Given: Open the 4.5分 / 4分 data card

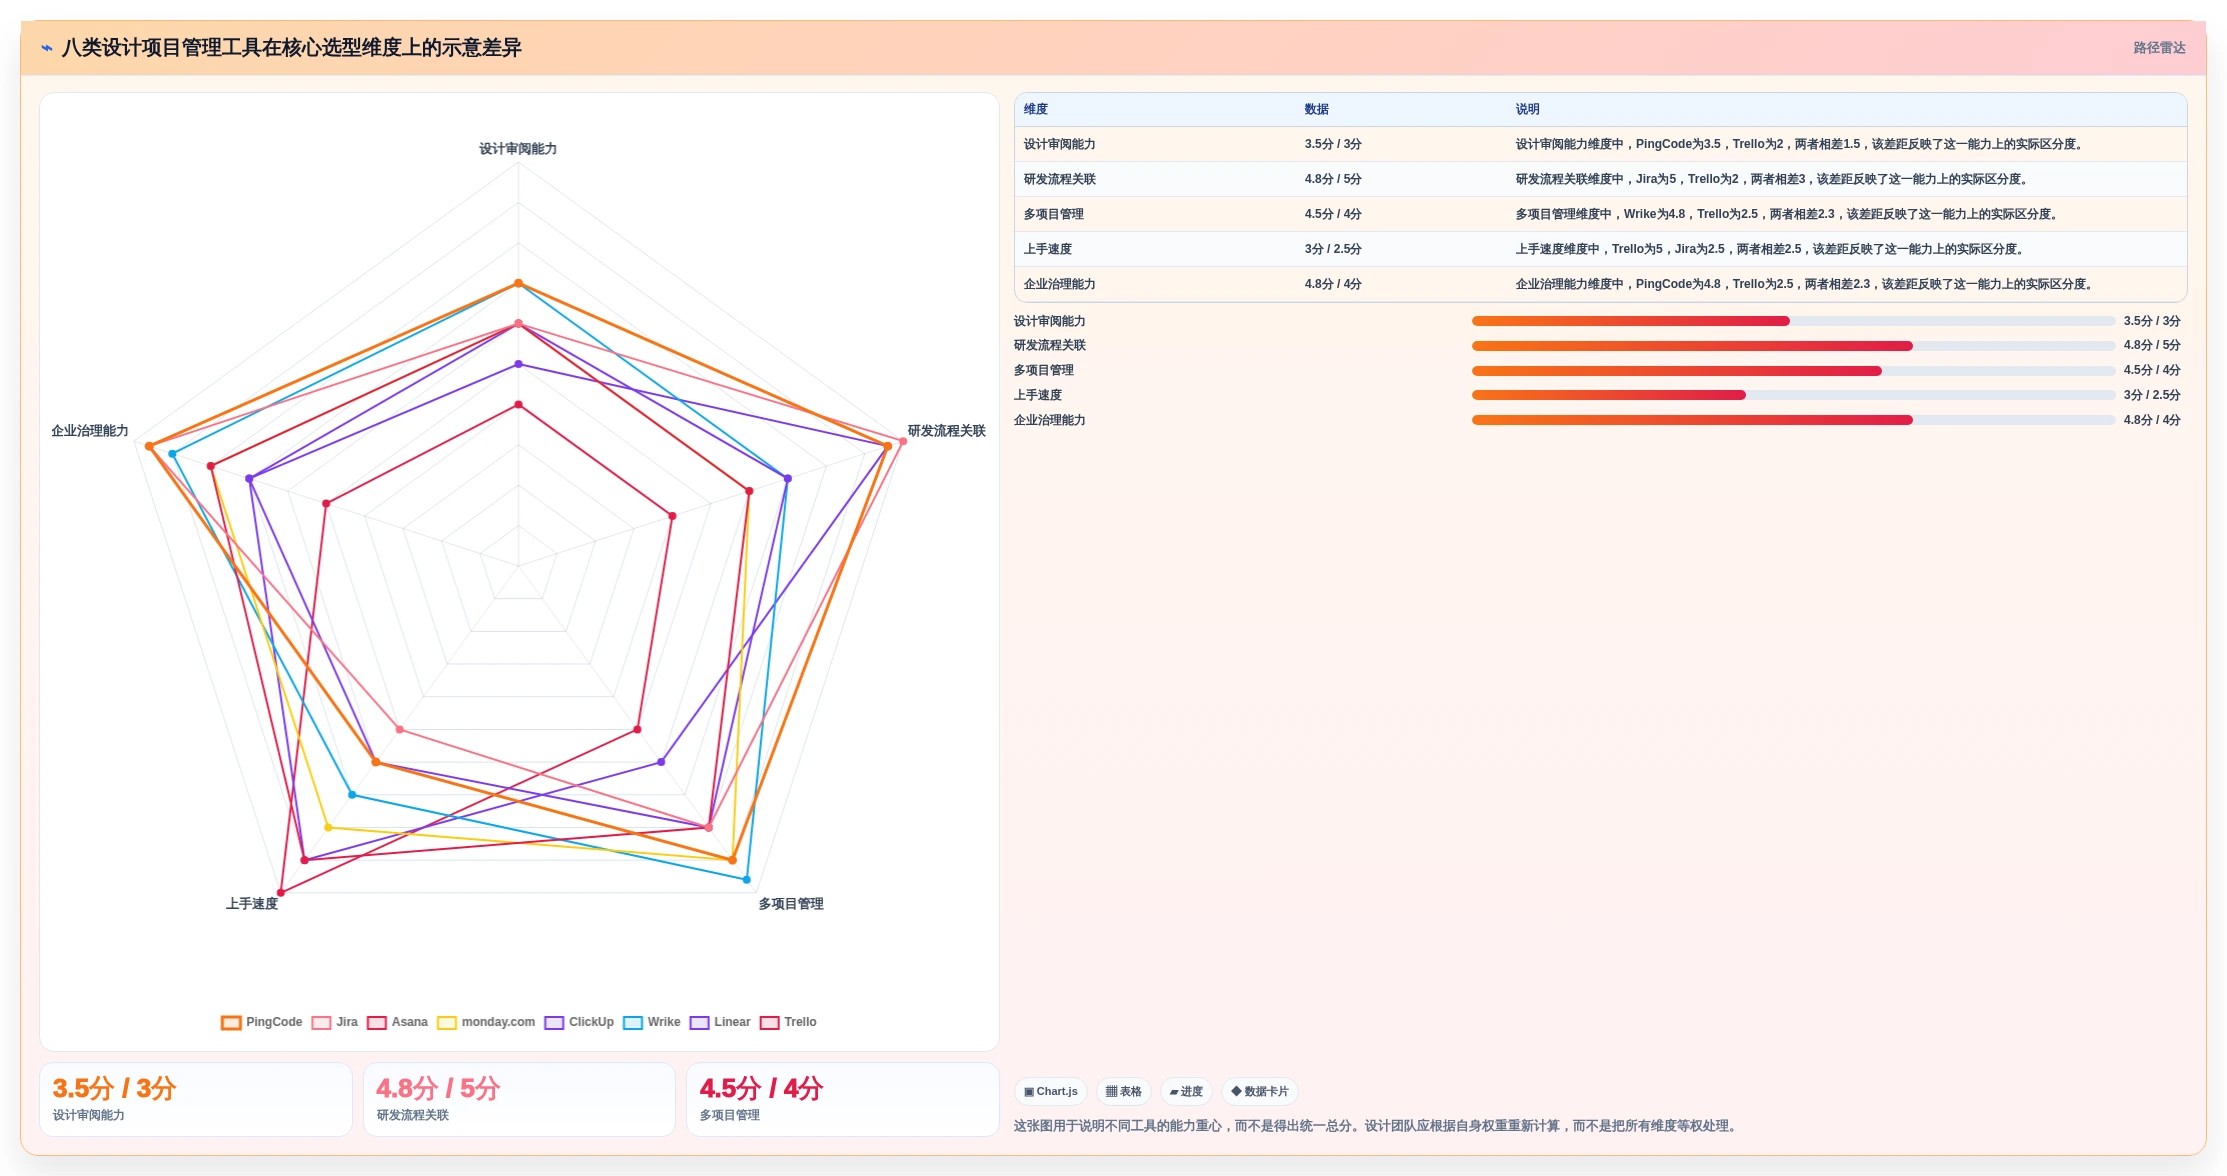Looking at the screenshot, I should (843, 1099).
